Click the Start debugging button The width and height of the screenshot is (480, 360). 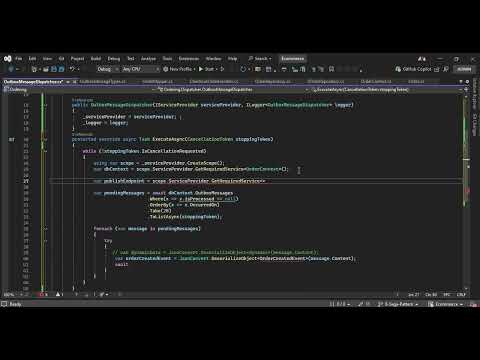tap(206, 69)
